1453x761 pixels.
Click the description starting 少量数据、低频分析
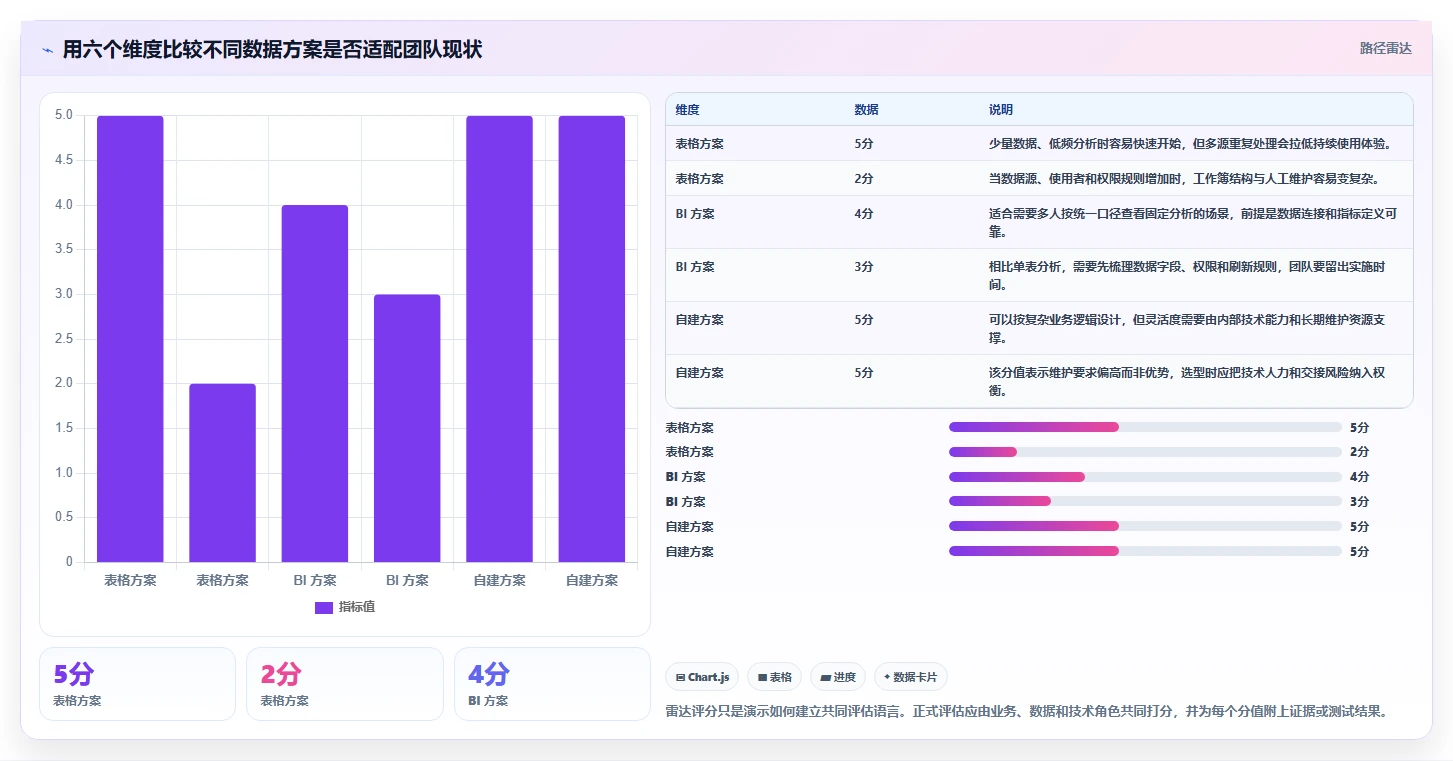pos(1189,143)
